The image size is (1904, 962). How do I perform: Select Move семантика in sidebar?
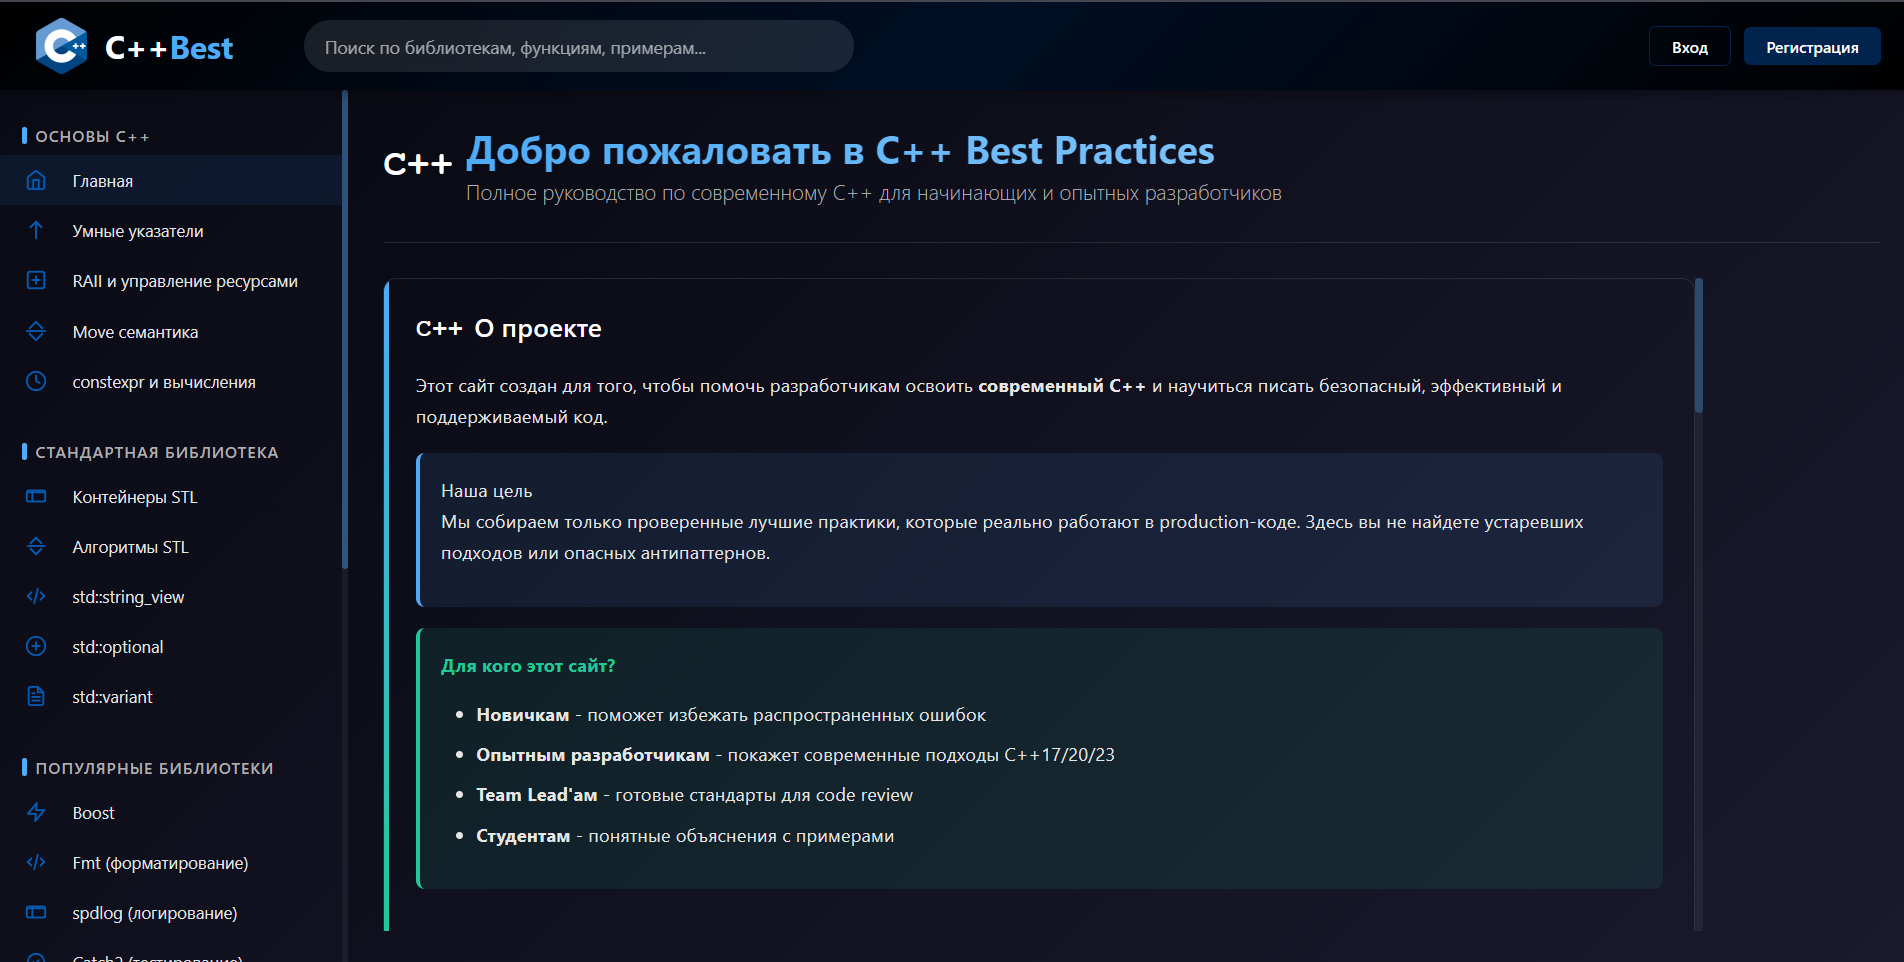tap(171, 331)
